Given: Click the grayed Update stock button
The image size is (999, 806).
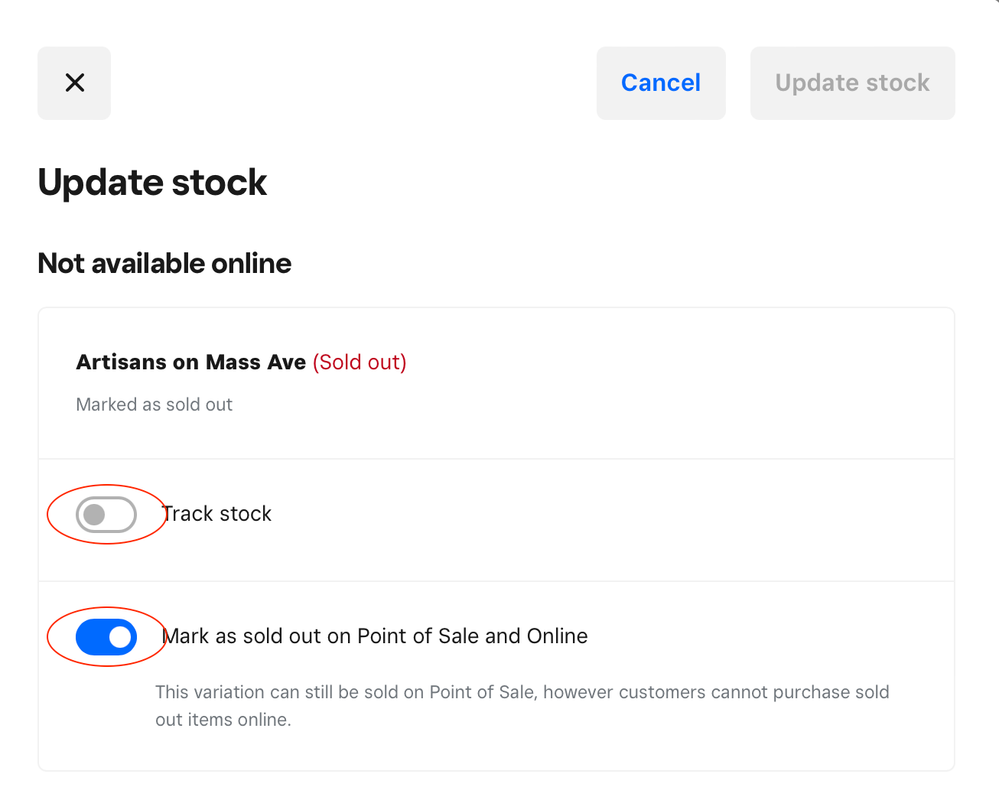Looking at the screenshot, I should (x=852, y=83).
